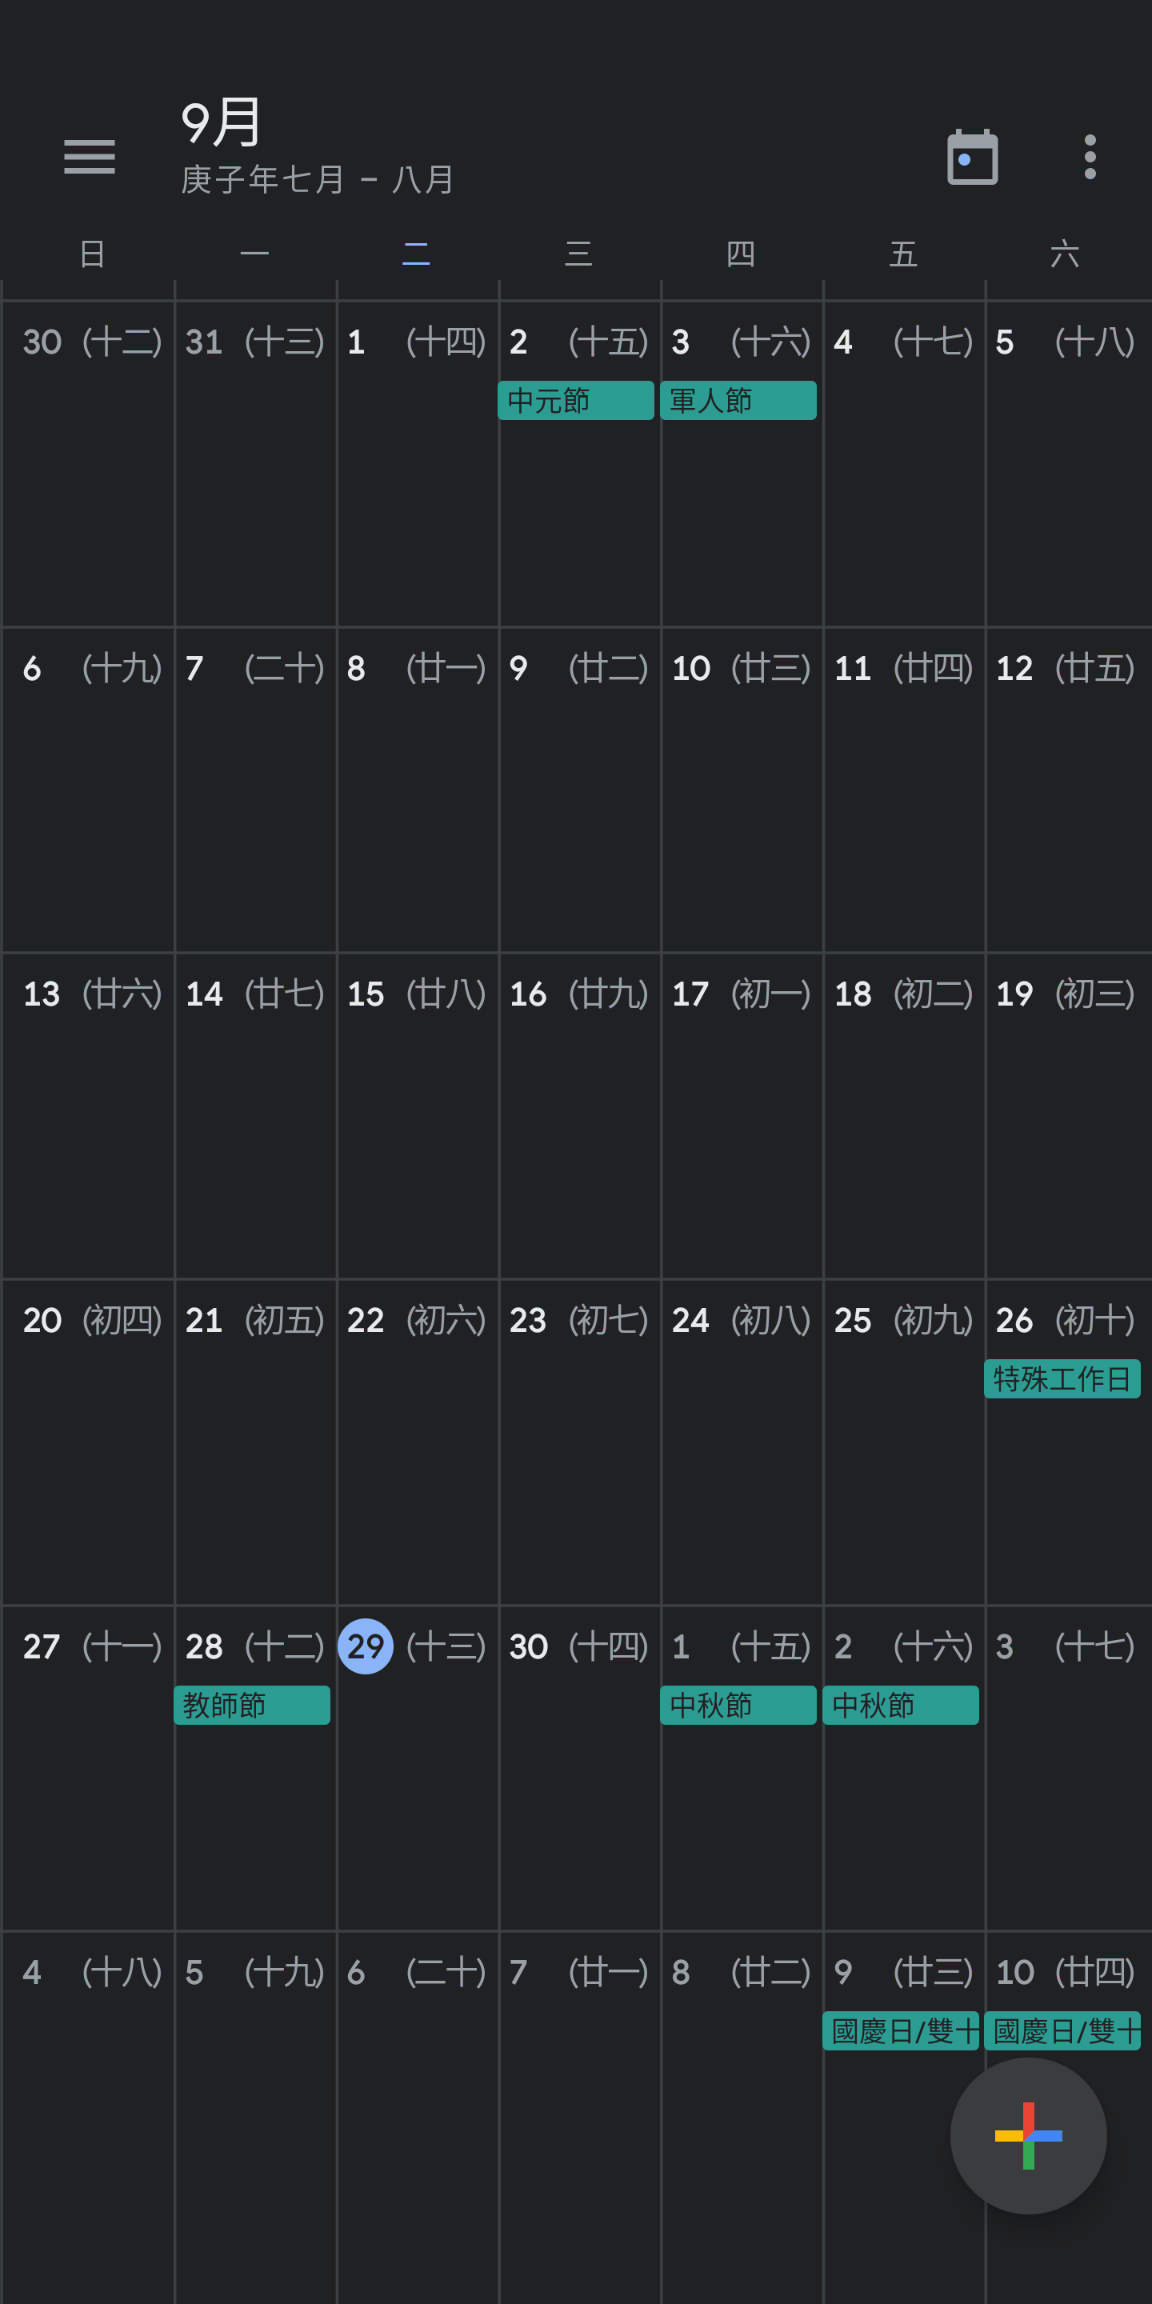Viewport: 1152px width, 2304px height.
Task: Open the 國慶日 event on October 9
Action: (x=900, y=2031)
